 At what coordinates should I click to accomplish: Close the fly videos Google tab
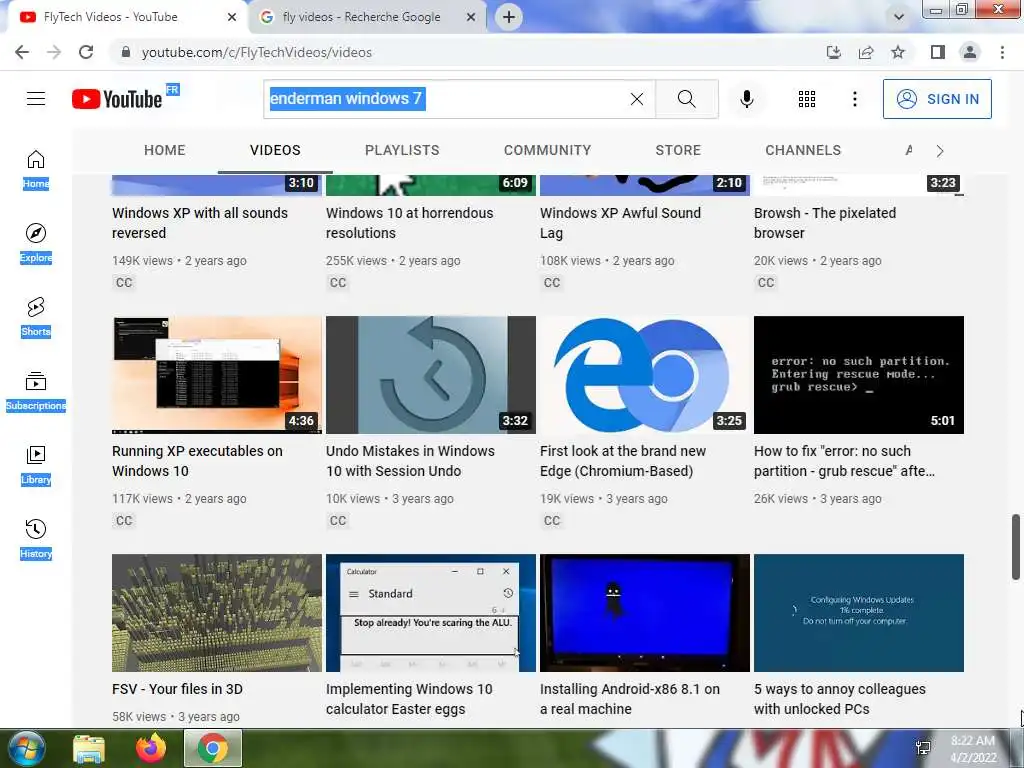tap(471, 17)
